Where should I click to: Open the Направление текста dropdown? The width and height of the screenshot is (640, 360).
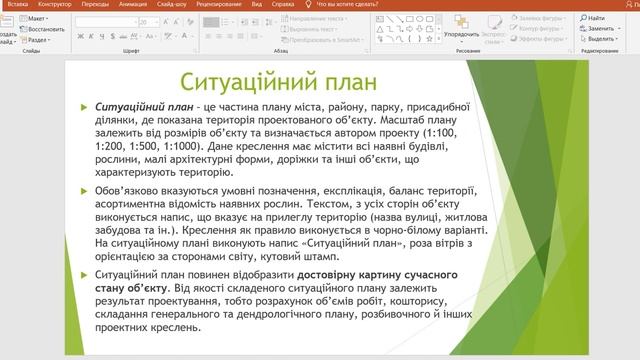(x=314, y=18)
